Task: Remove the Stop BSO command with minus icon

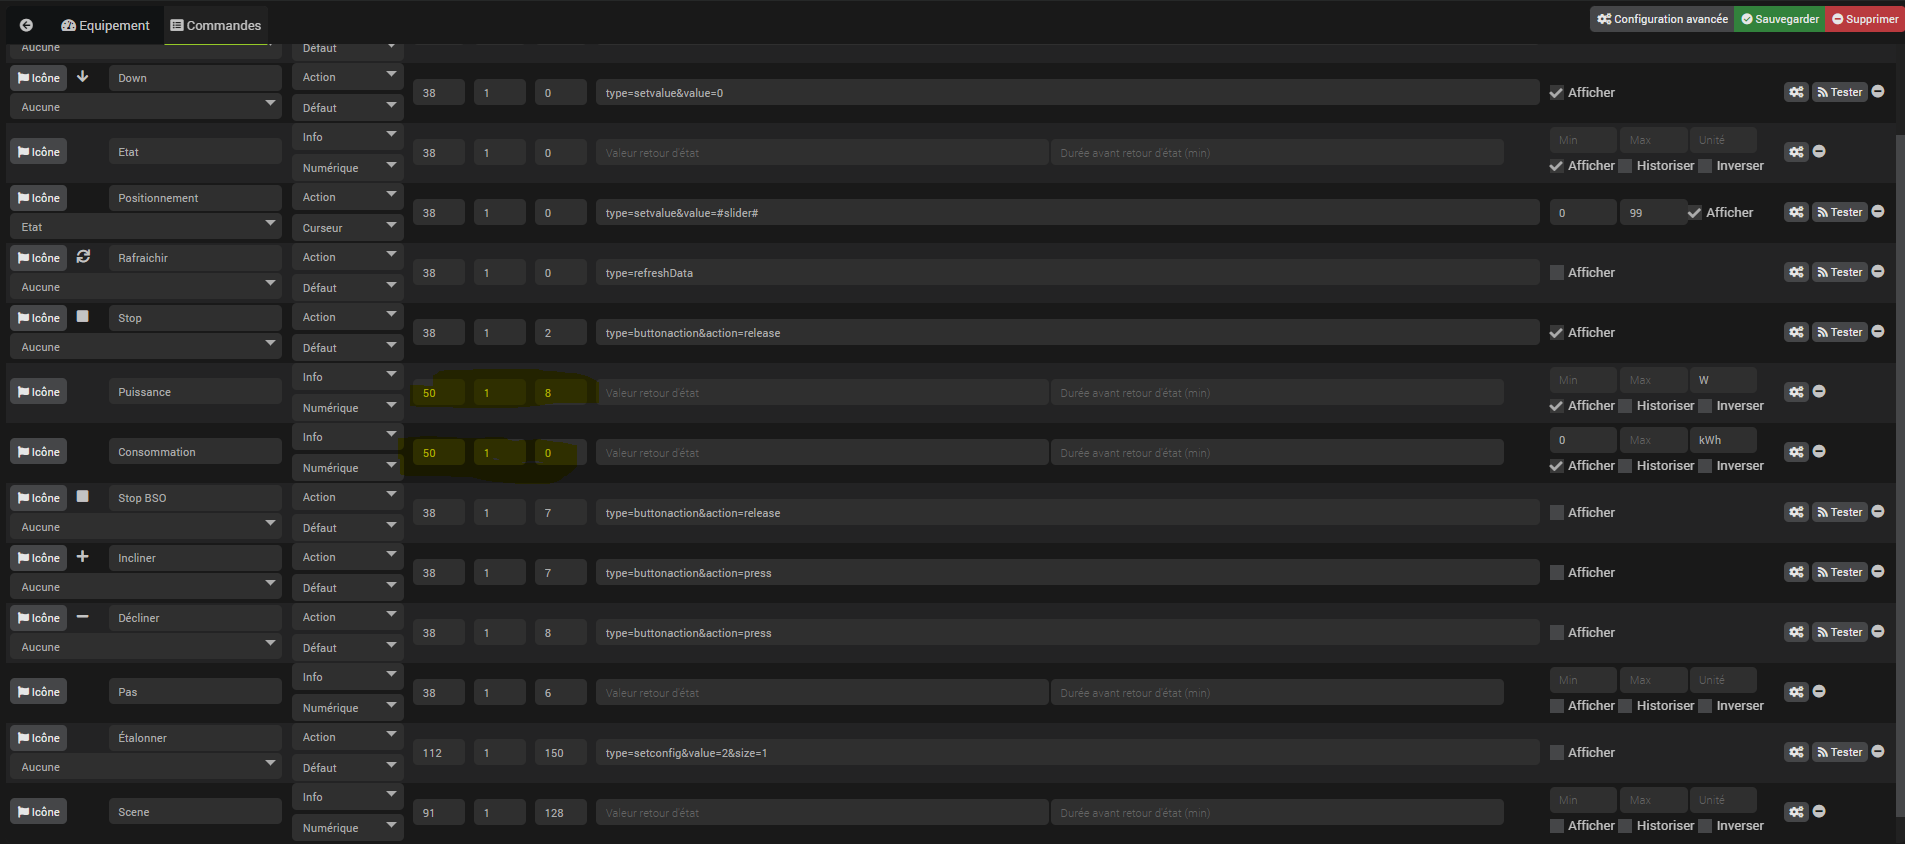Action: coord(1878,511)
